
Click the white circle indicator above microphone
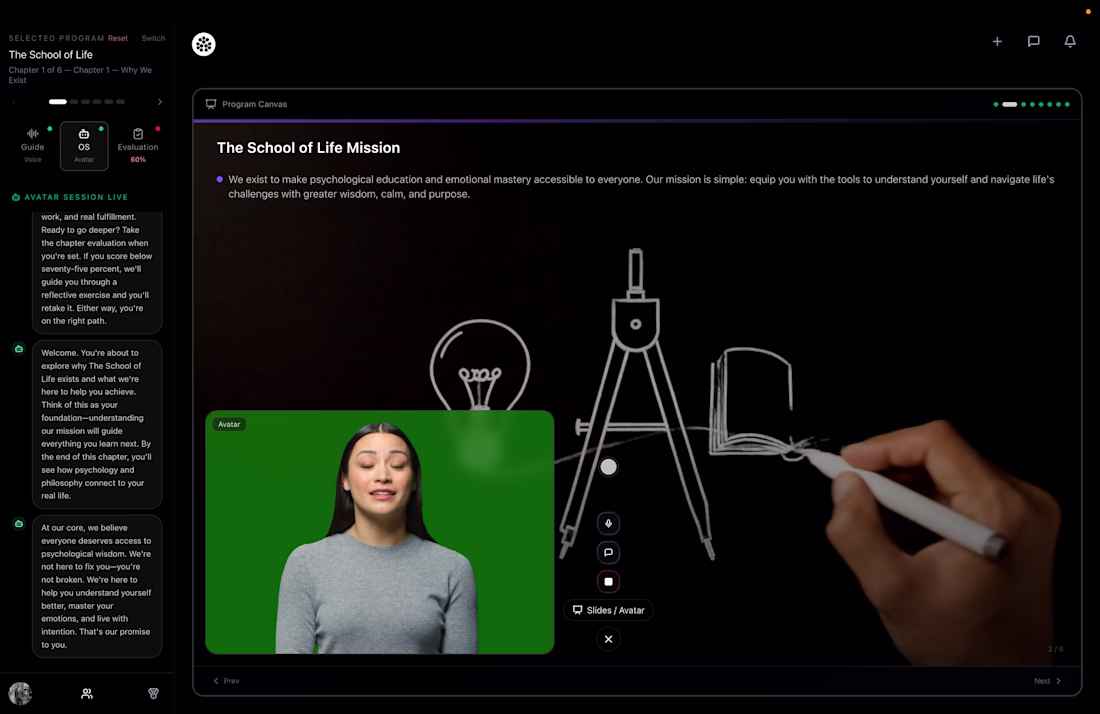click(608, 467)
